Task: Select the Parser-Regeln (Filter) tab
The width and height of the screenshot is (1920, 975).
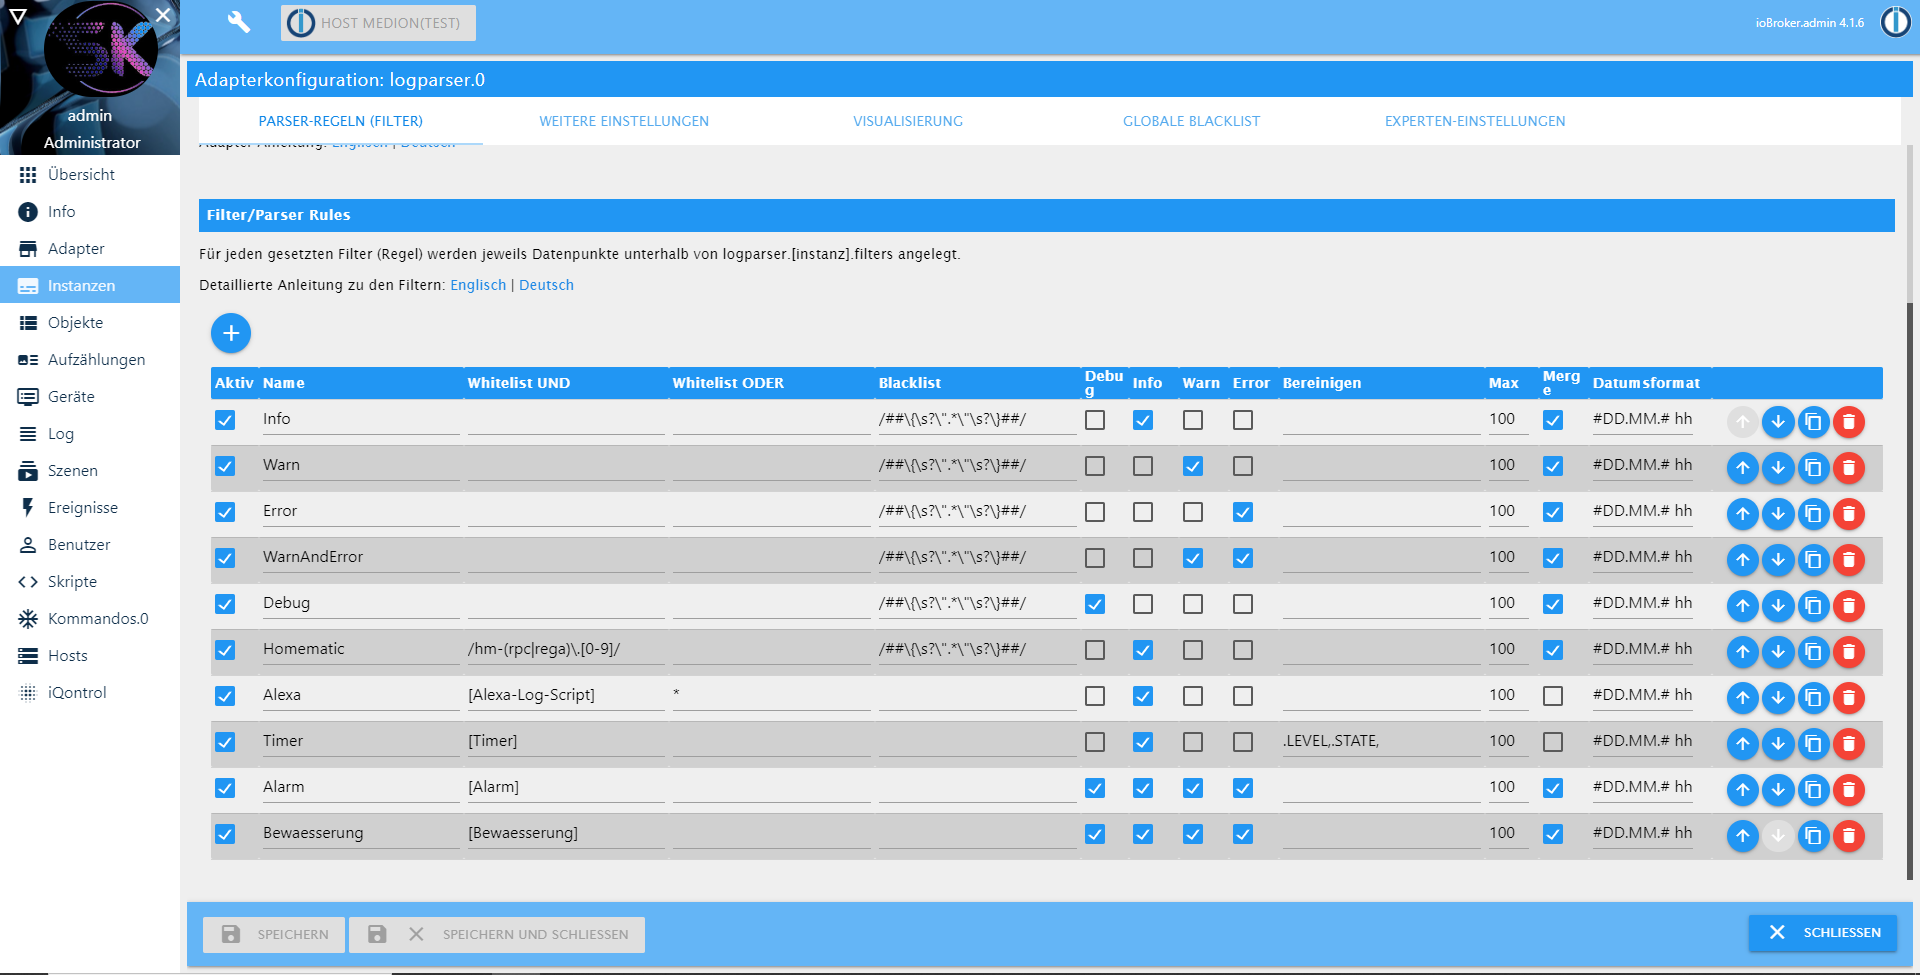Action: click(341, 121)
